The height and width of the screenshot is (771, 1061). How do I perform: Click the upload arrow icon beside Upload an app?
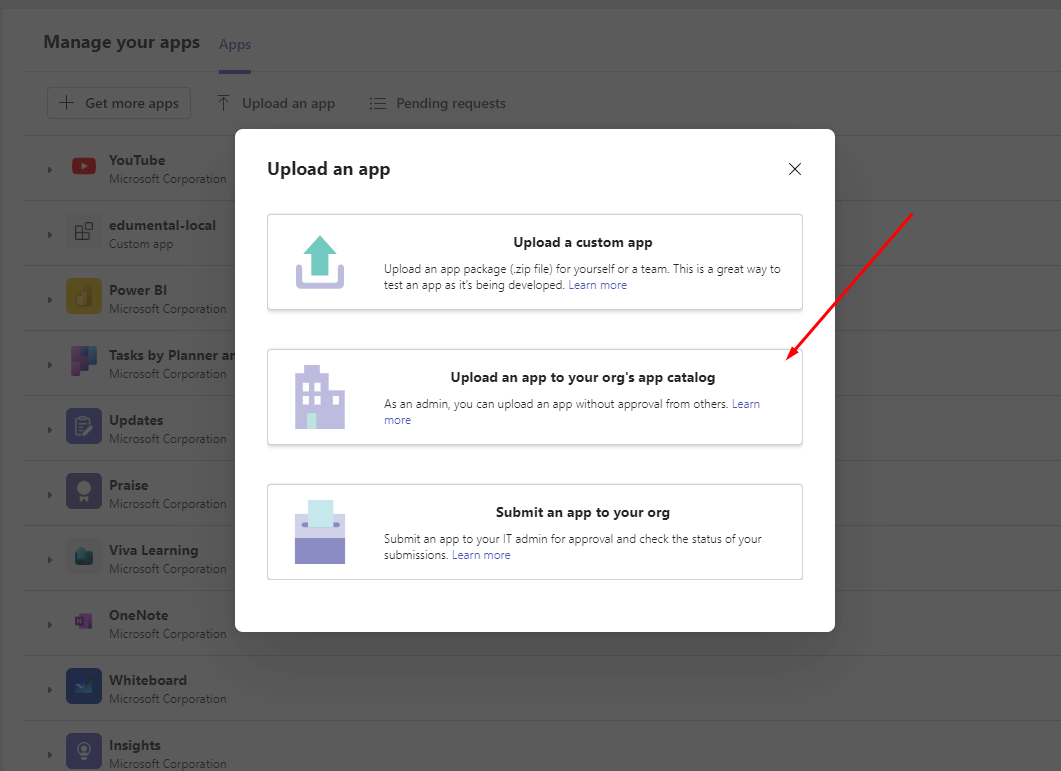point(223,103)
